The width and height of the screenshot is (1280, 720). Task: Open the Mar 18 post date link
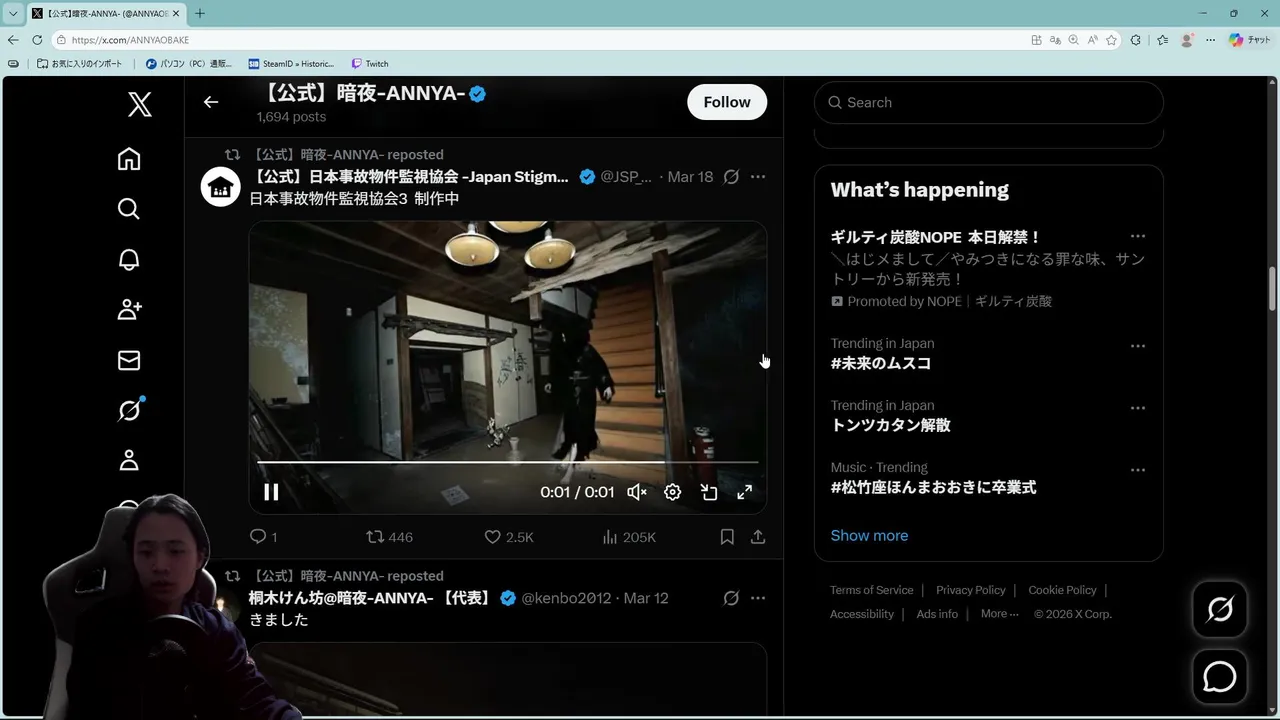(x=690, y=177)
